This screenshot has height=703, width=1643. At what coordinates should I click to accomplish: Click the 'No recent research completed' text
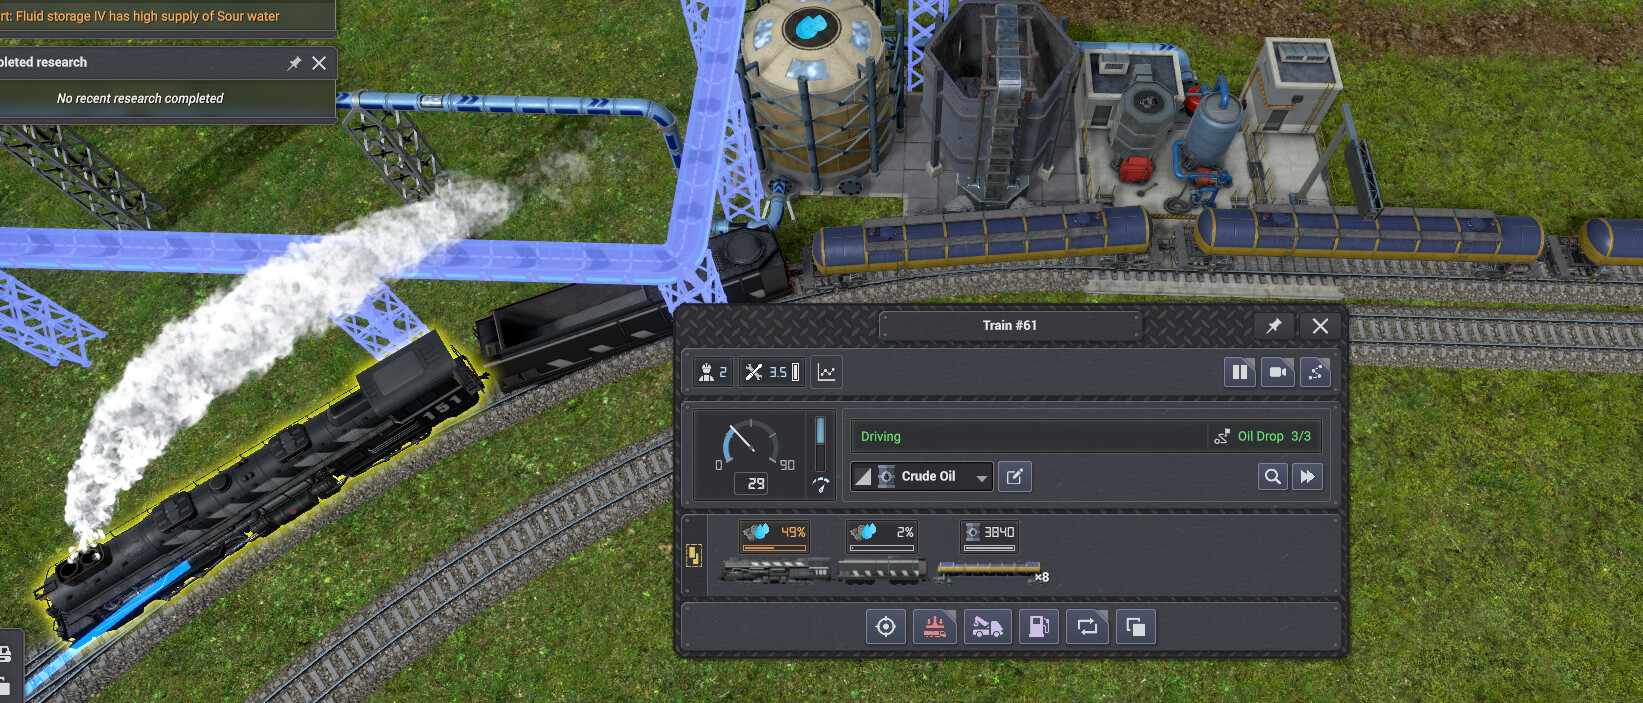click(140, 98)
